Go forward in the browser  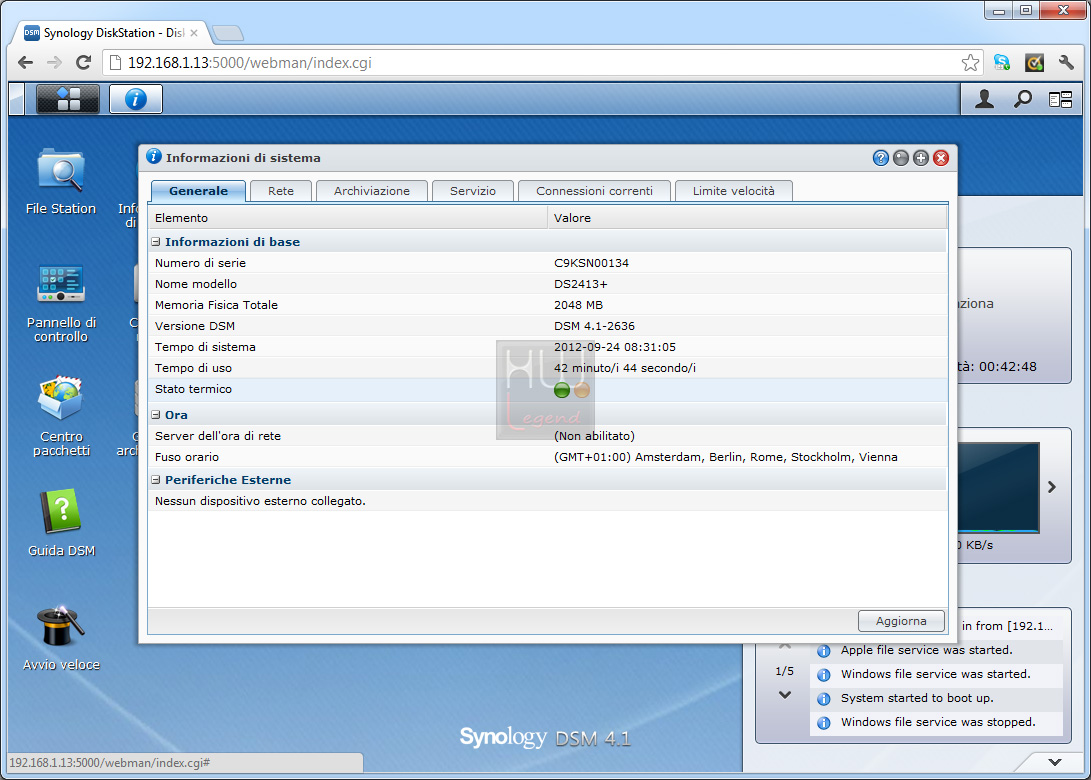[54, 63]
